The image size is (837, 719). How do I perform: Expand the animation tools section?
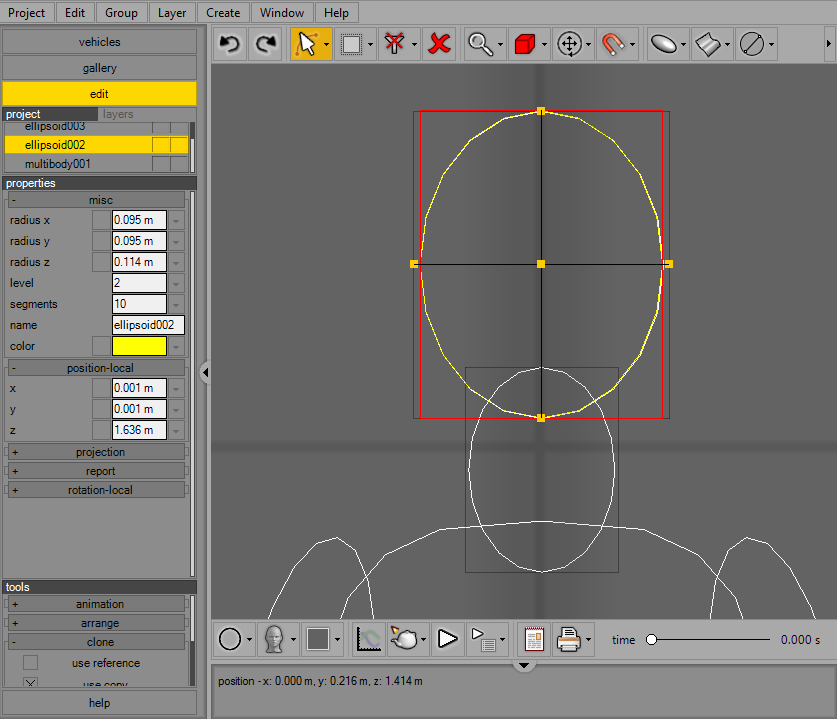97,604
